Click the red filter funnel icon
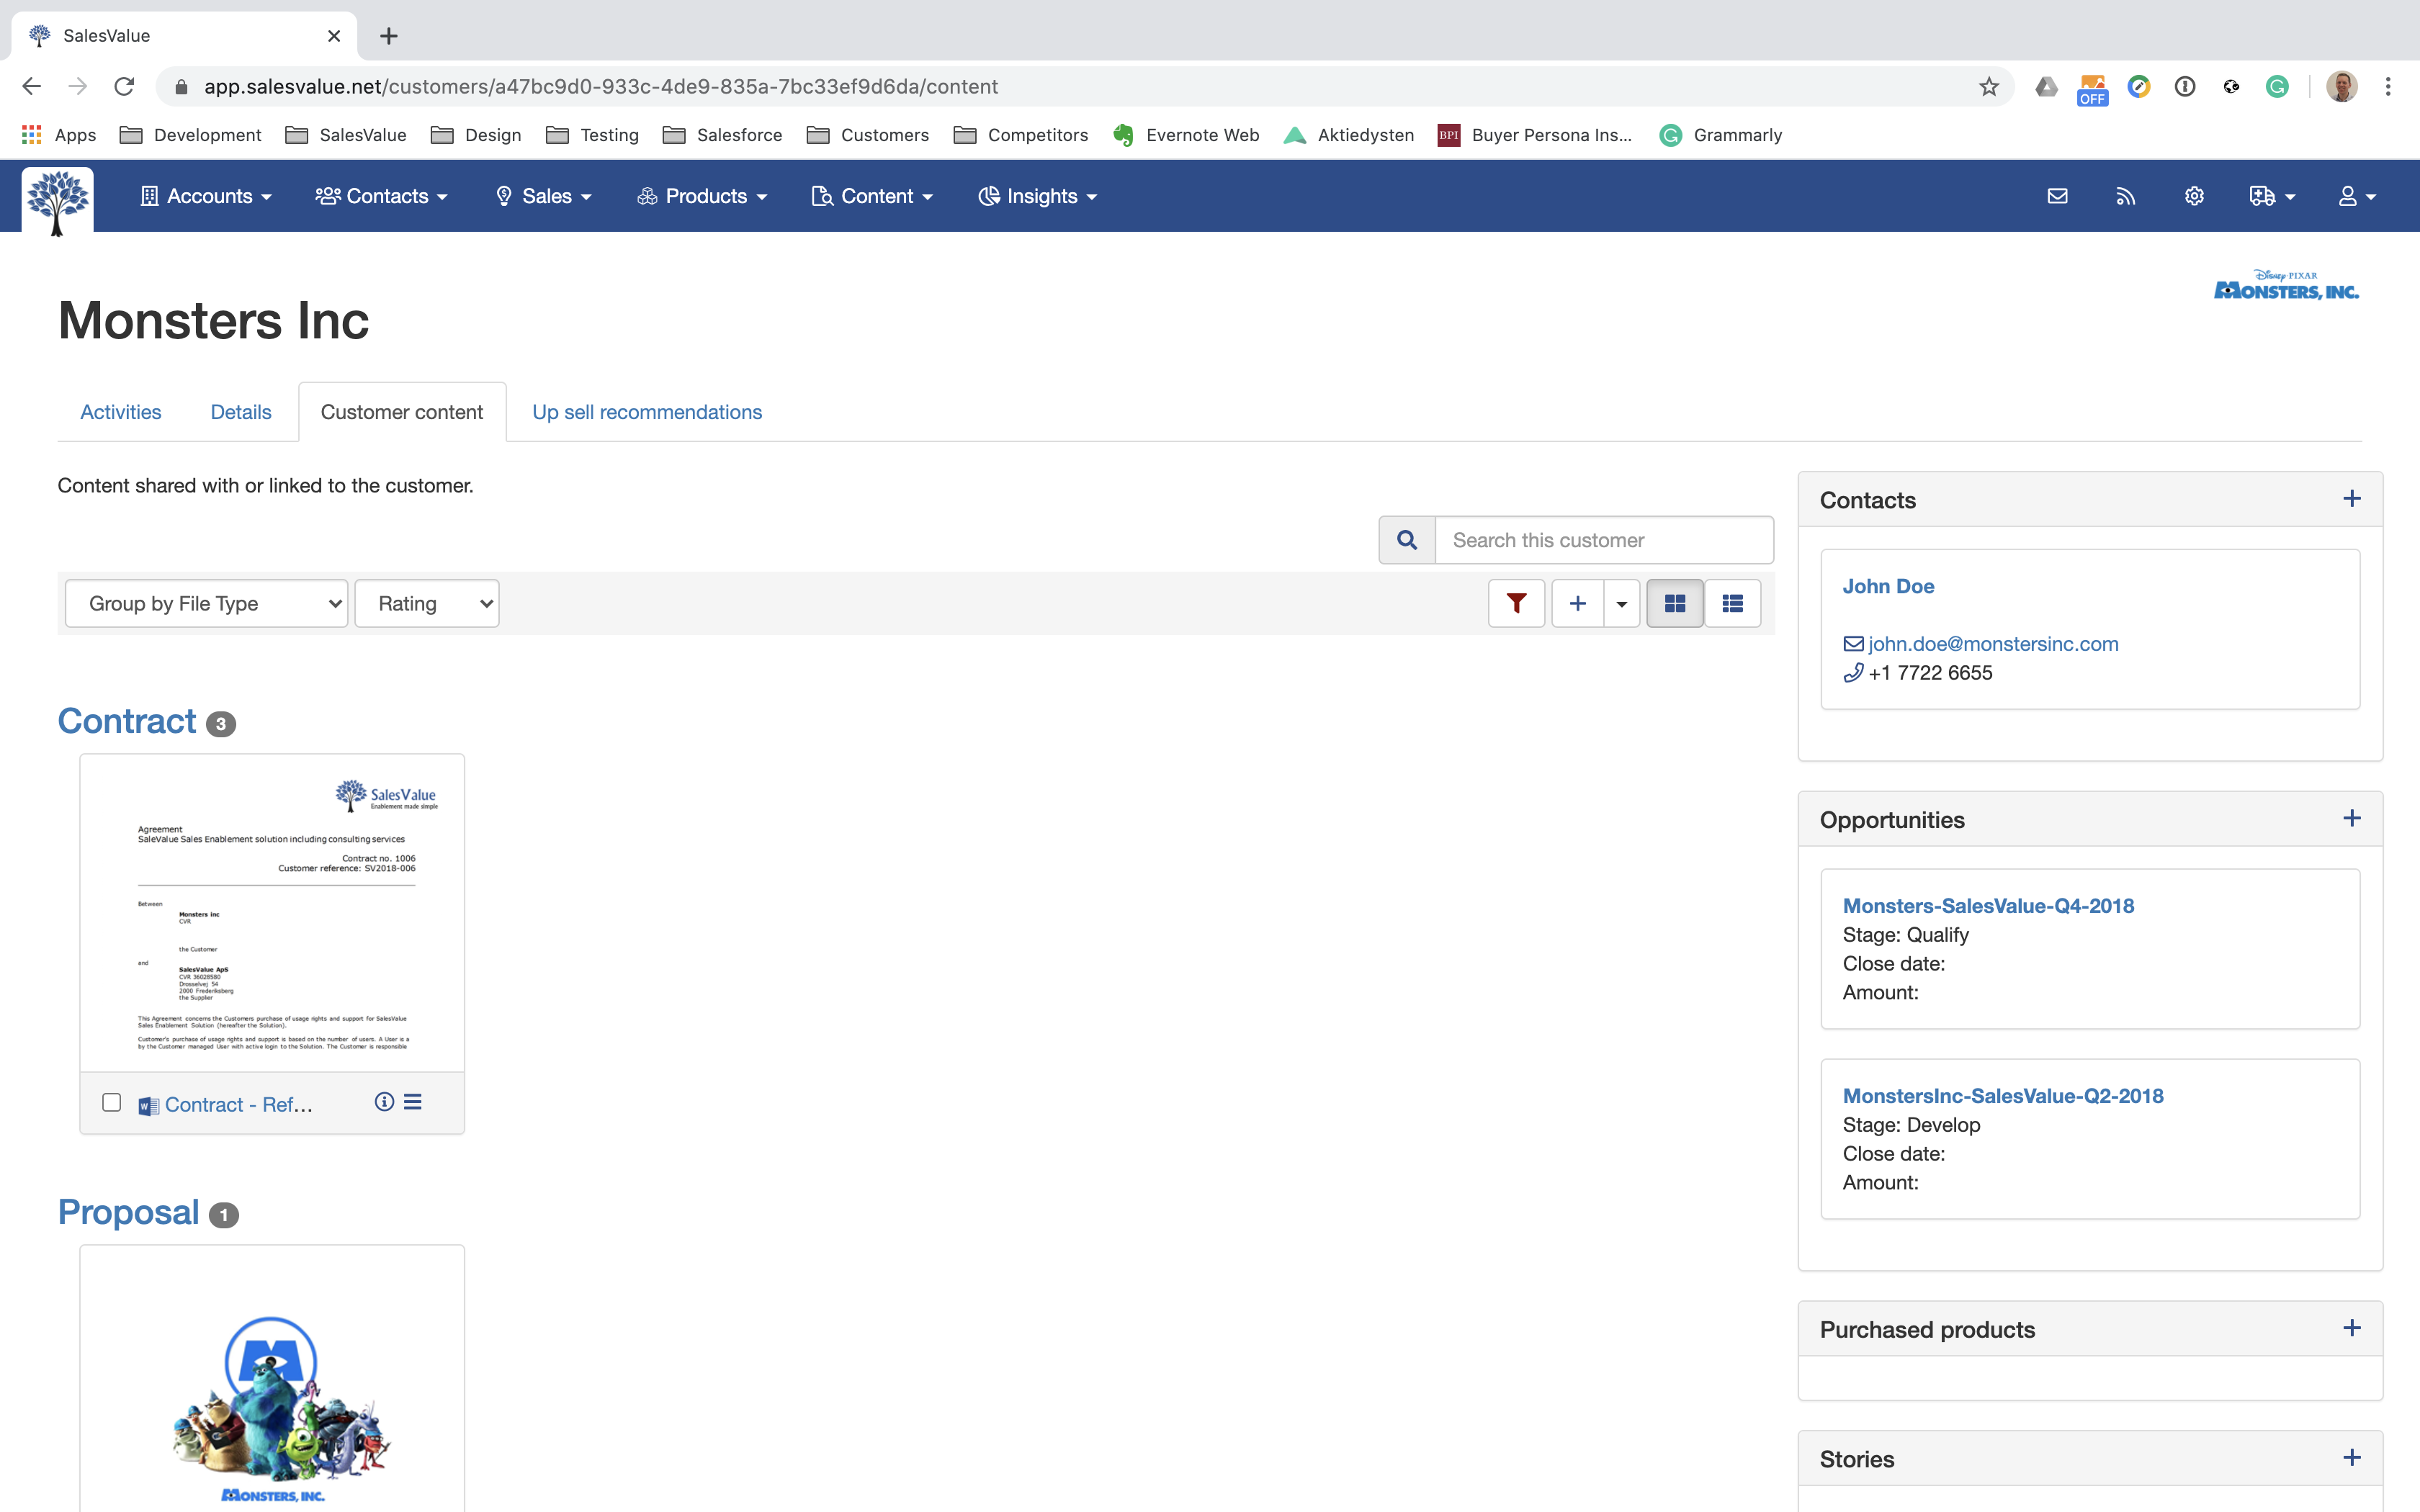Screen dimensions: 2420x1512 tap(1516, 603)
